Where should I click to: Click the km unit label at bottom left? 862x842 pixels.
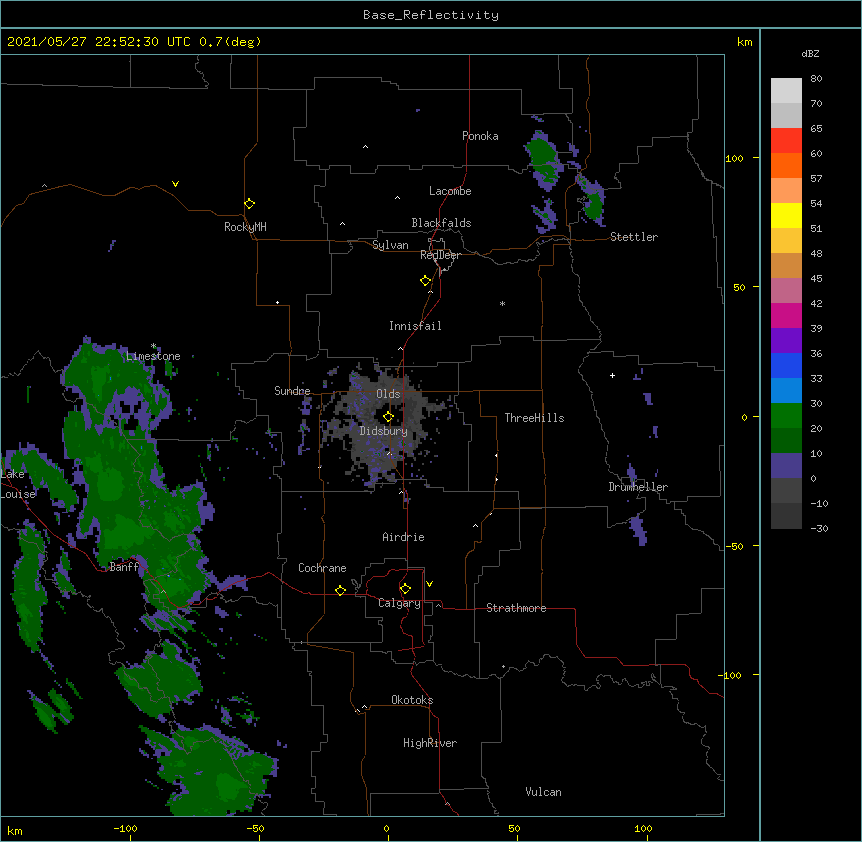[15, 831]
